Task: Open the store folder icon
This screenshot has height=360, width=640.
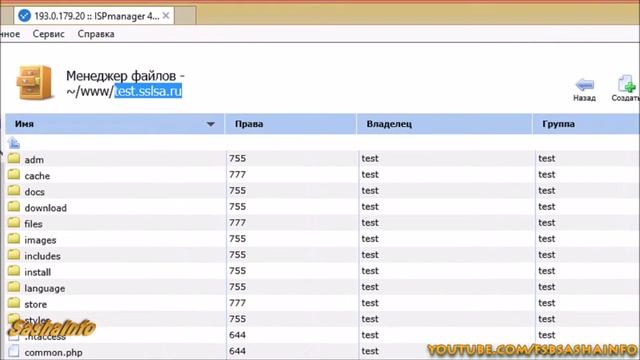Action: tap(14, 303)
